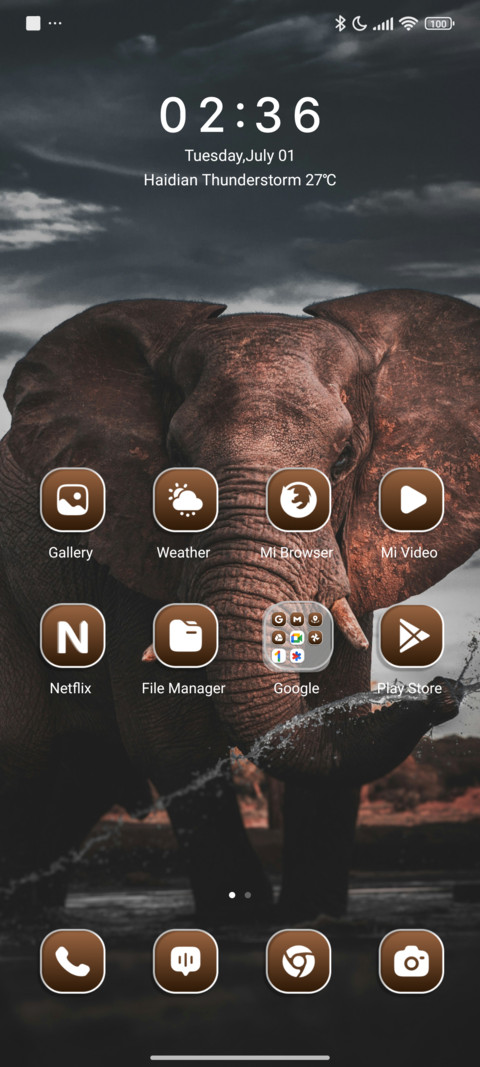Tap the Google folder label text
The width and height of the screenshot is (480, 1067).
(x=296, y=689)
